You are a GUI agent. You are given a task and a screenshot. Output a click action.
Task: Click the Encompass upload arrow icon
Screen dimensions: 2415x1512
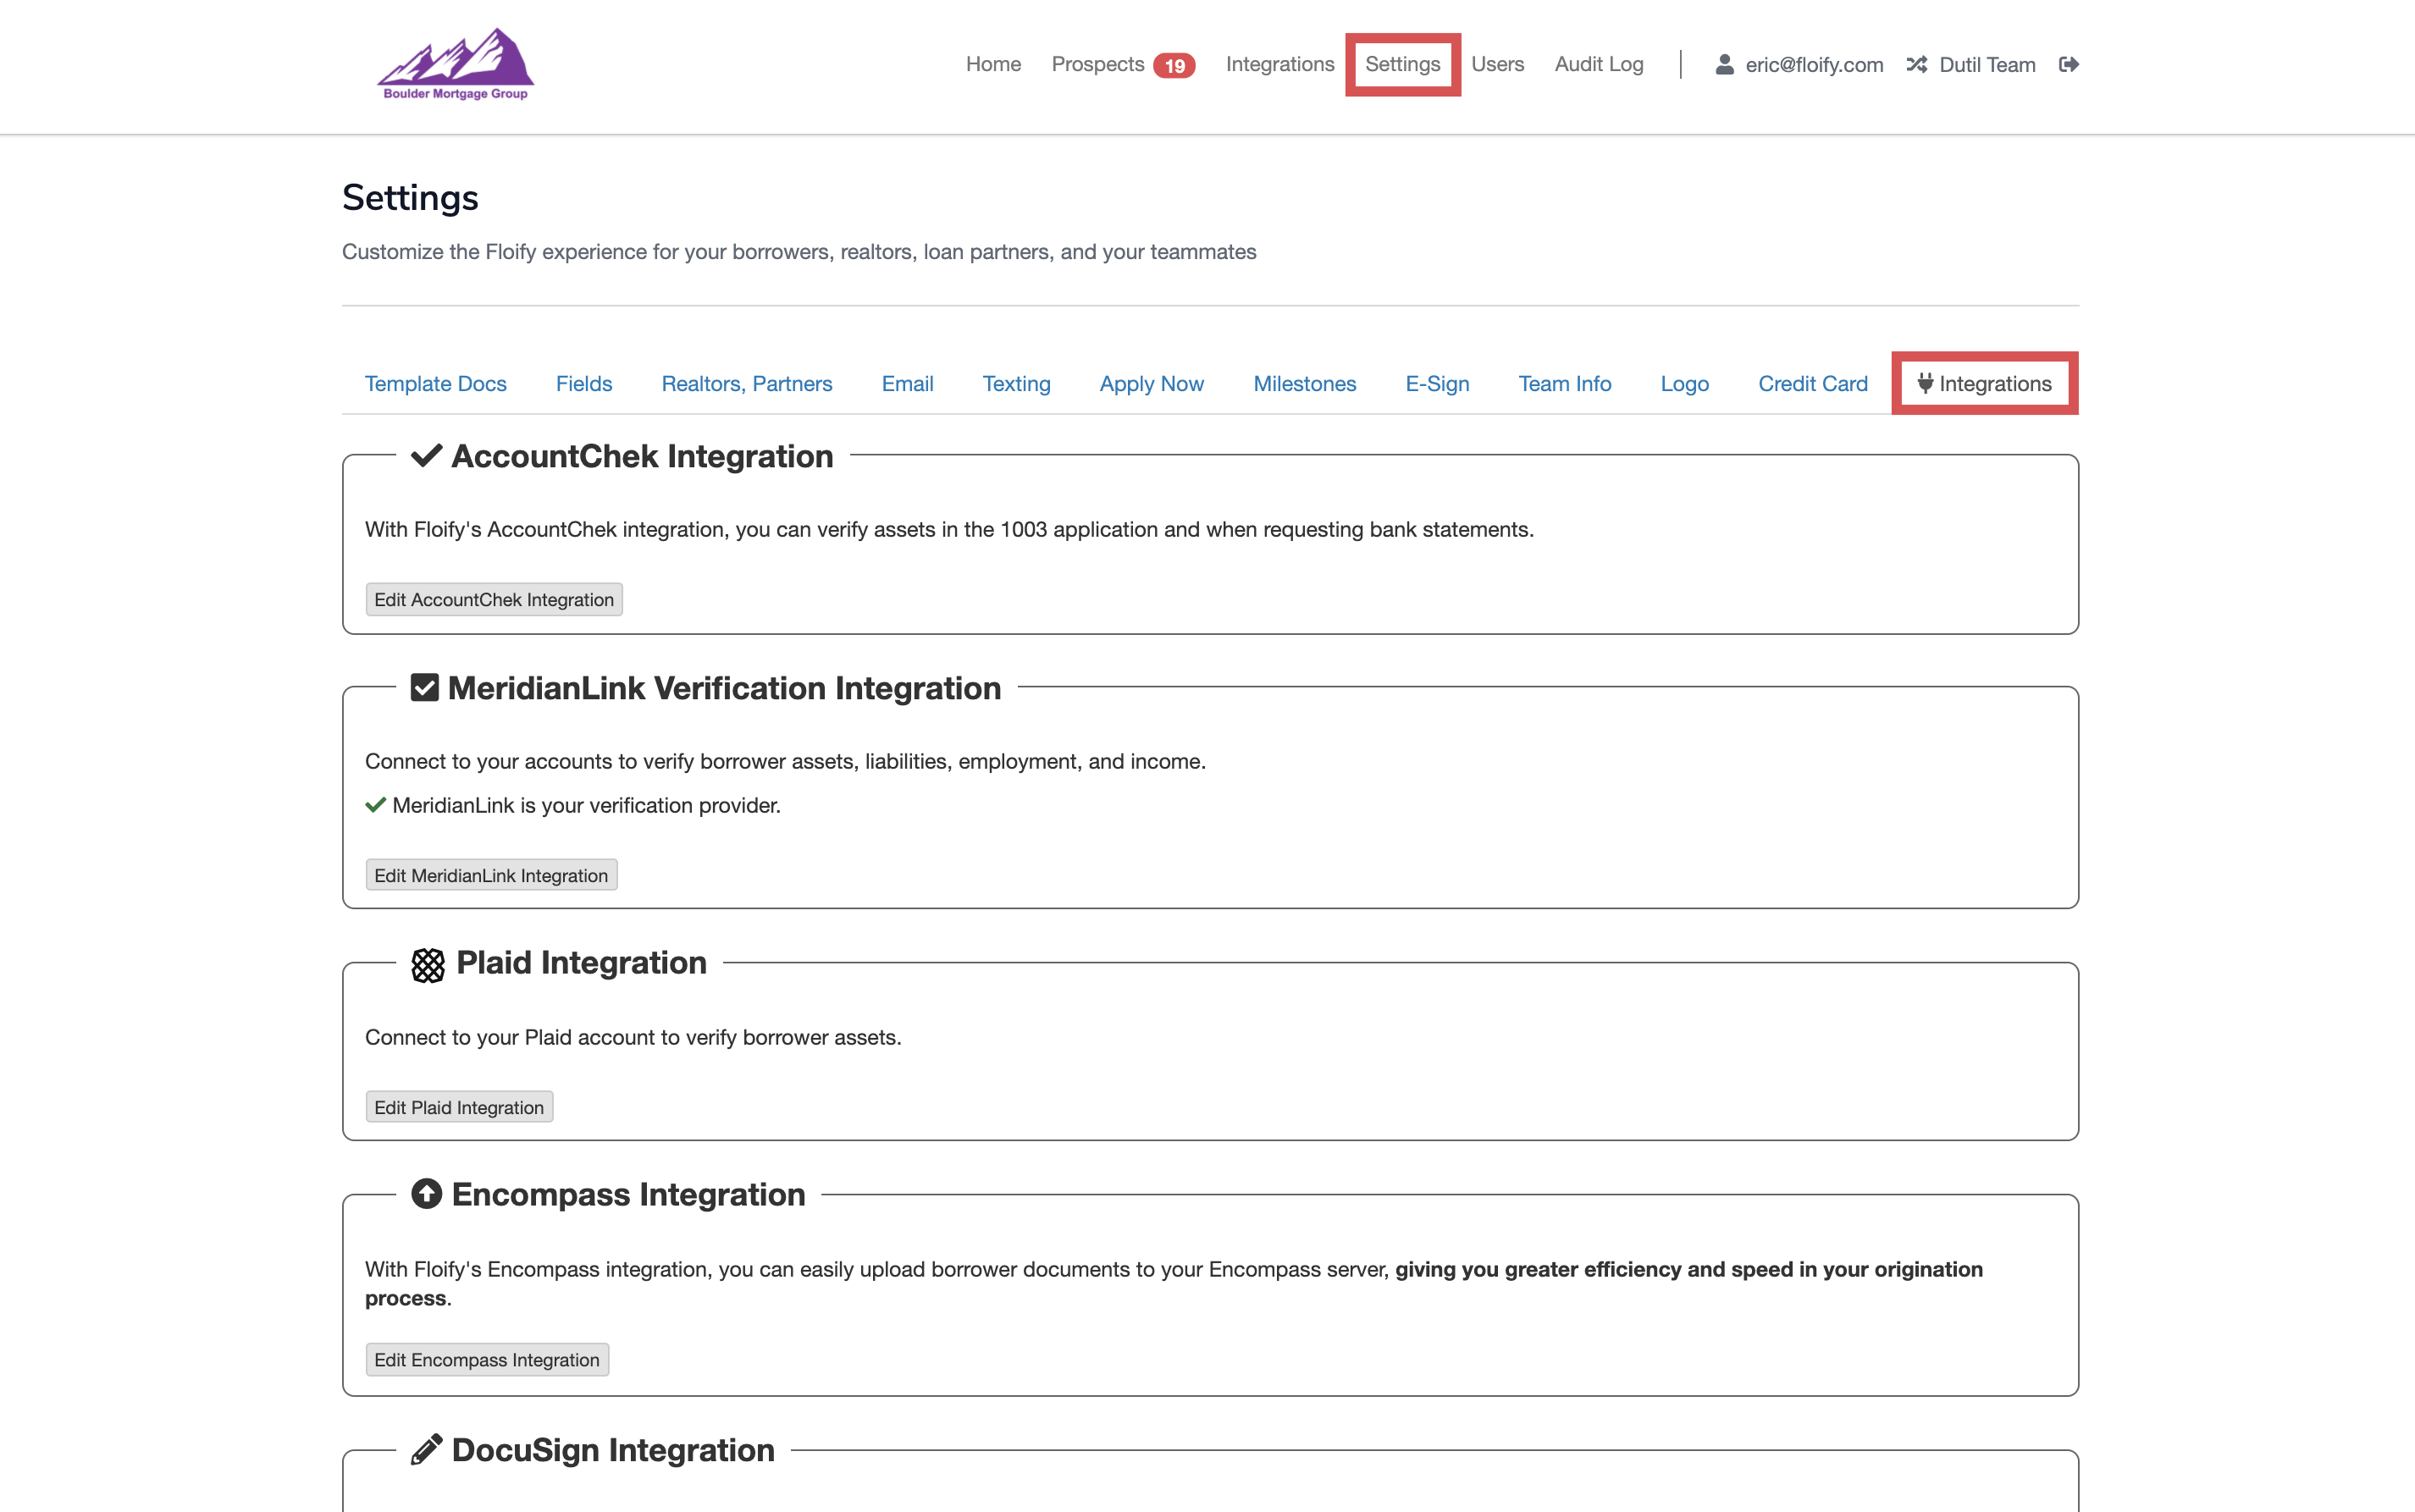coord(427,1194)
